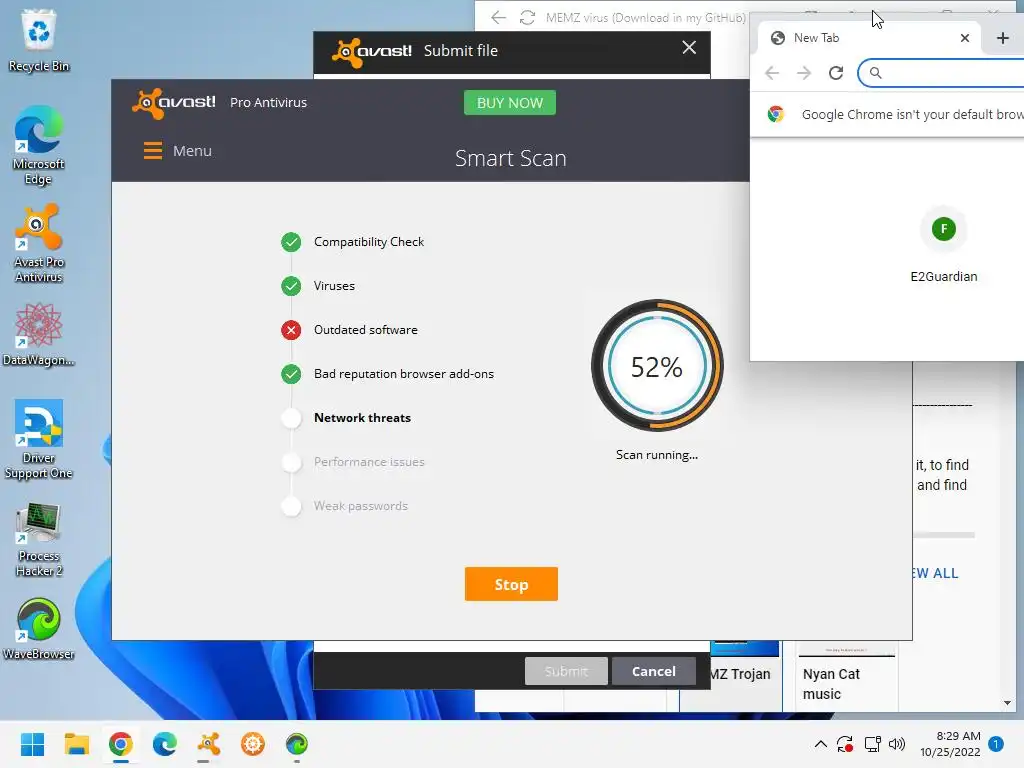Click scrollbar down arrow in background page
1024x768 pixels.
1007,703
